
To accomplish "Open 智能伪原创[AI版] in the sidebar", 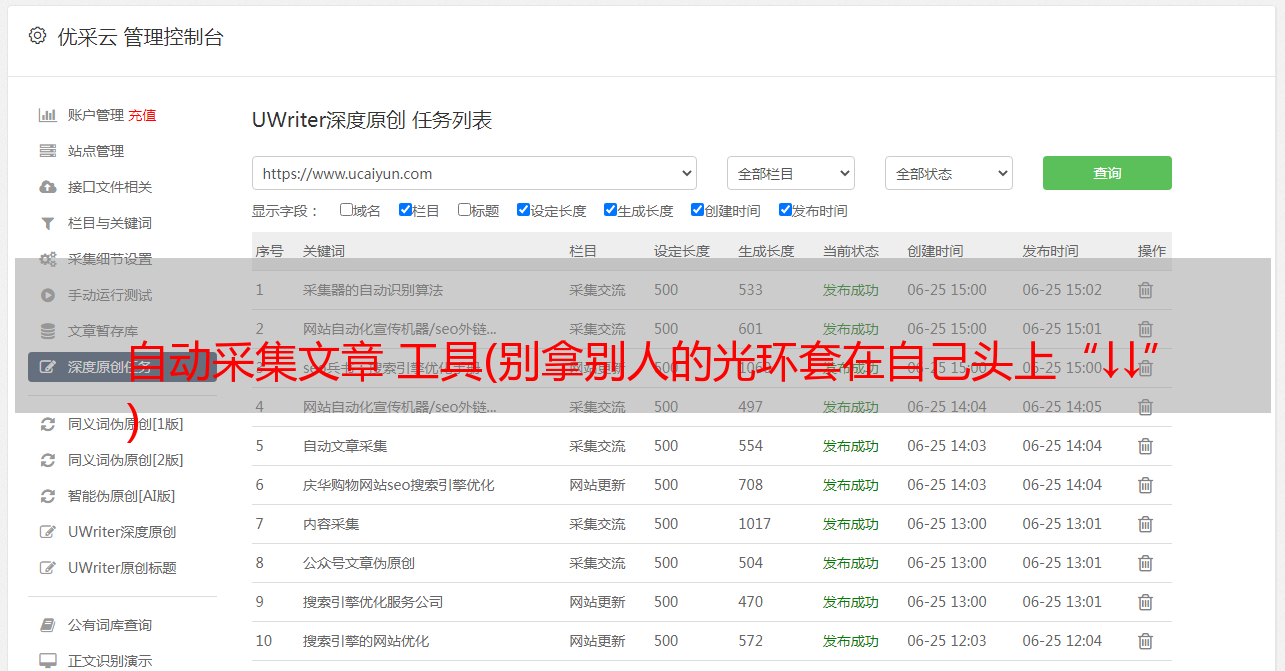I will pyautogui.click(x=121, y=496).
